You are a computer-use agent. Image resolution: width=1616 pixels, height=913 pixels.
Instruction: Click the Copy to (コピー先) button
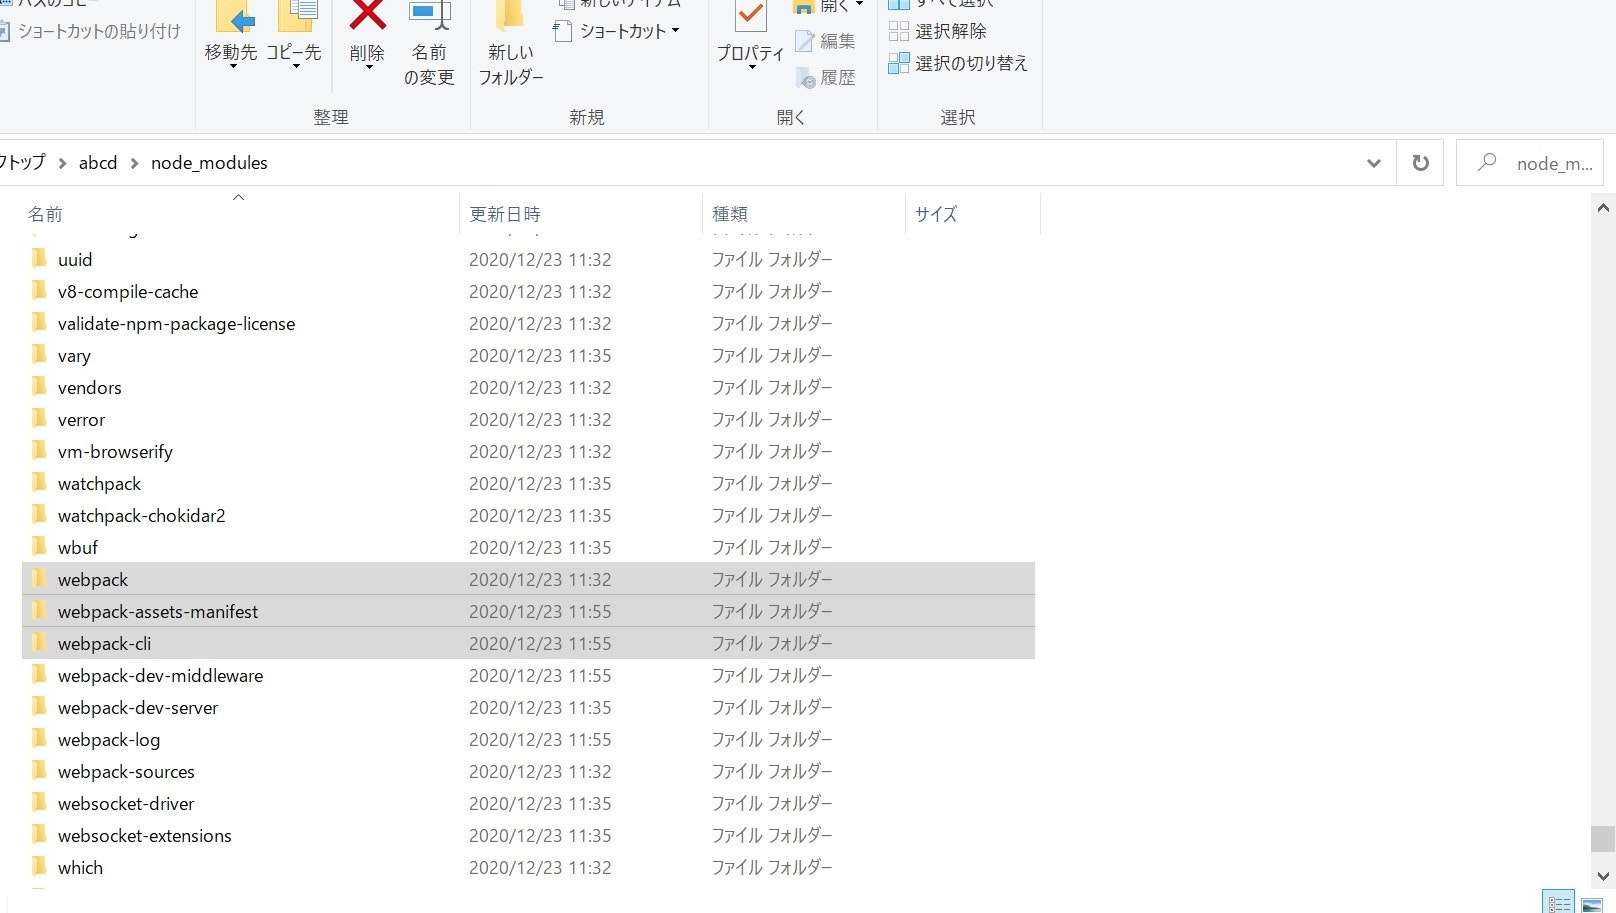coord(294,35)
